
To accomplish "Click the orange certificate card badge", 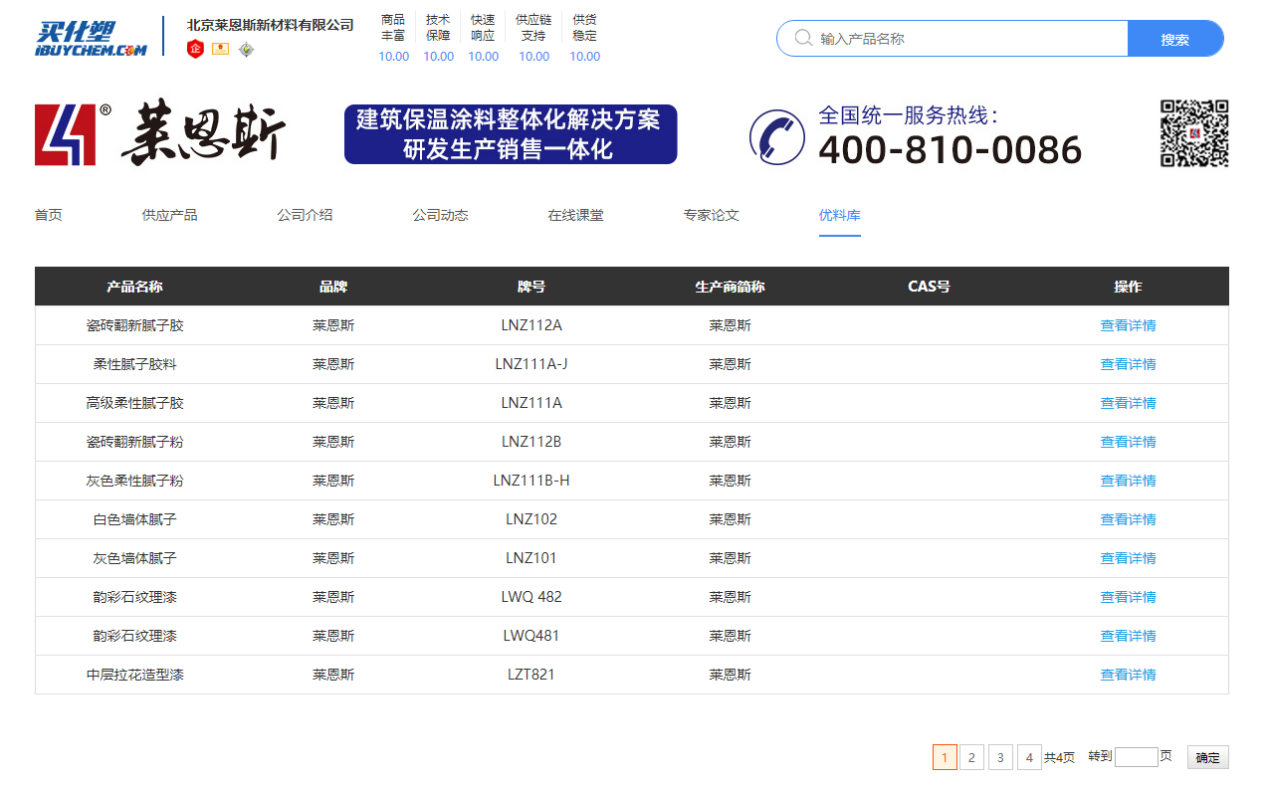I will point(220,49).
